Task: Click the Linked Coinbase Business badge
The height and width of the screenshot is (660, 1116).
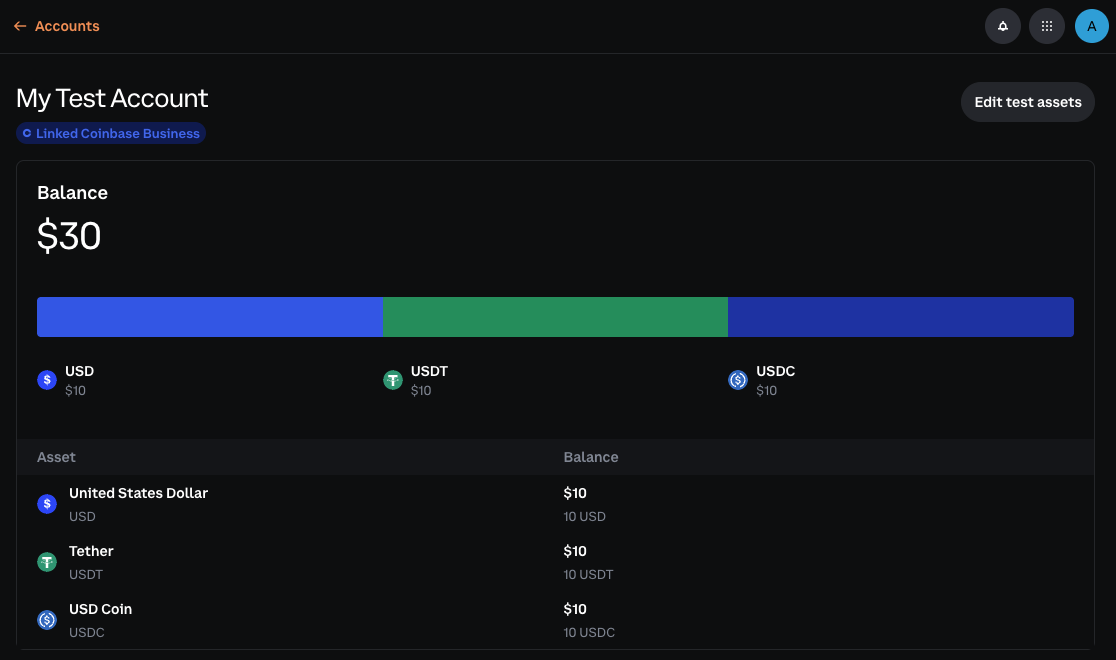Action: coord(111,133)
